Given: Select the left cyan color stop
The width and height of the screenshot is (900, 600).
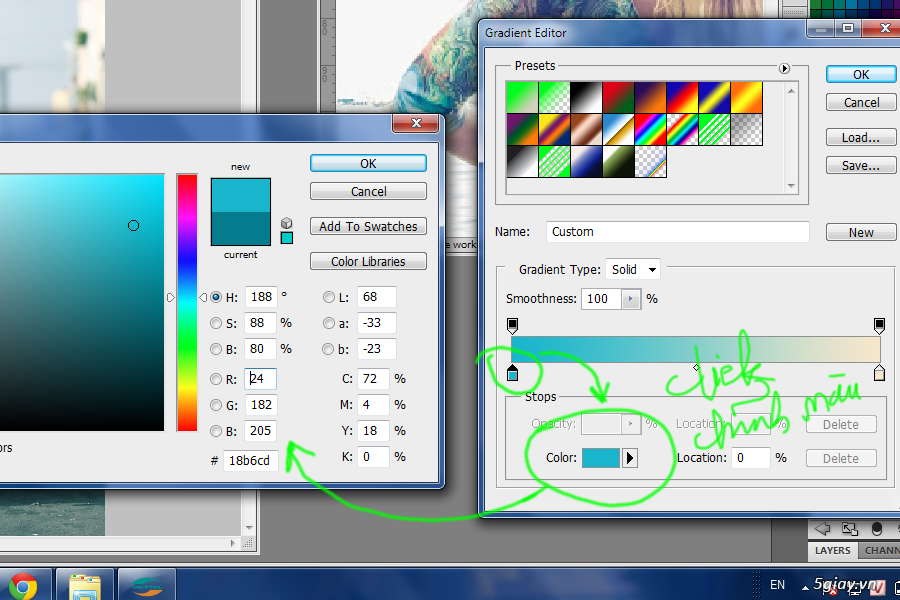Looking at the screenshot, I should [513, 373].
